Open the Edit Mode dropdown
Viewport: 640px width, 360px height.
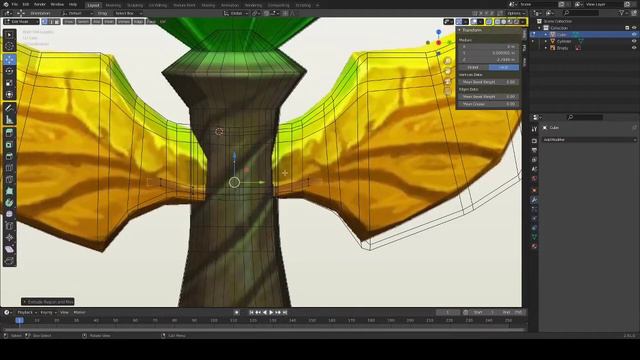[21, 21]
